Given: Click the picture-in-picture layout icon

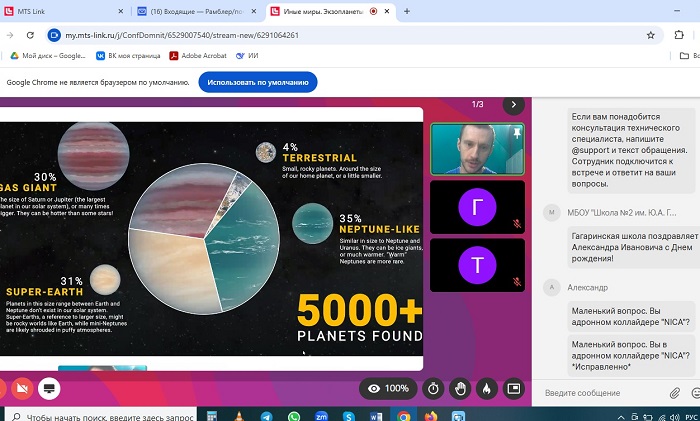Looking at the screenshot, I should point(514,388).
